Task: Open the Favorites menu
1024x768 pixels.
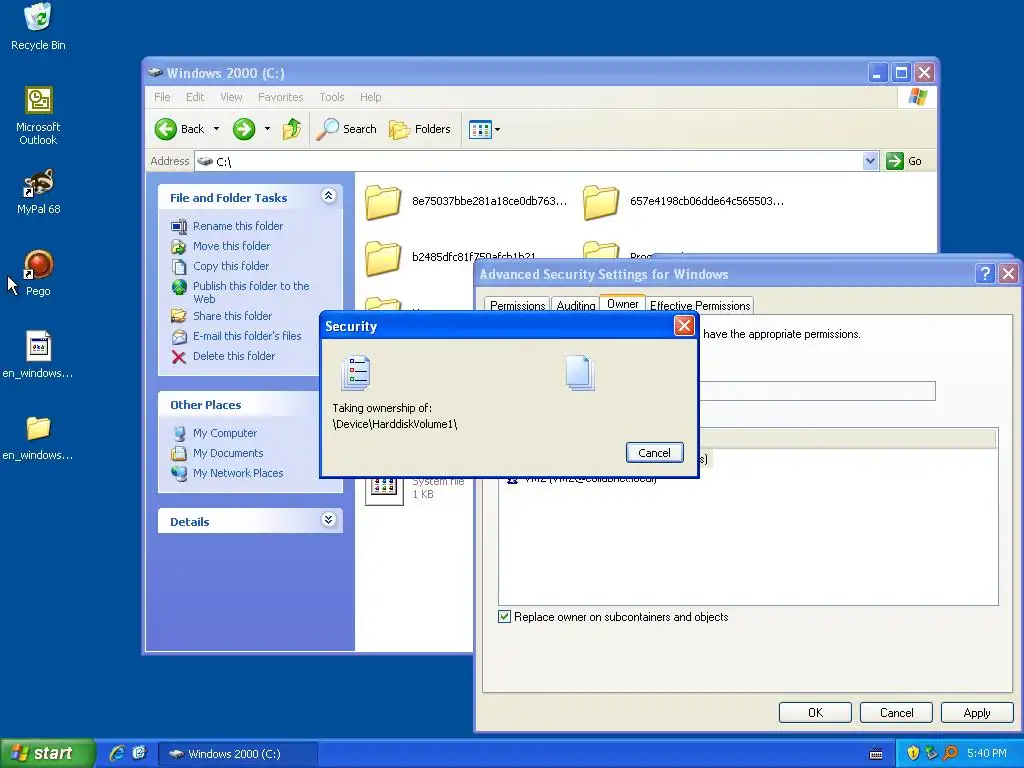Action: [x=280, y=97]
